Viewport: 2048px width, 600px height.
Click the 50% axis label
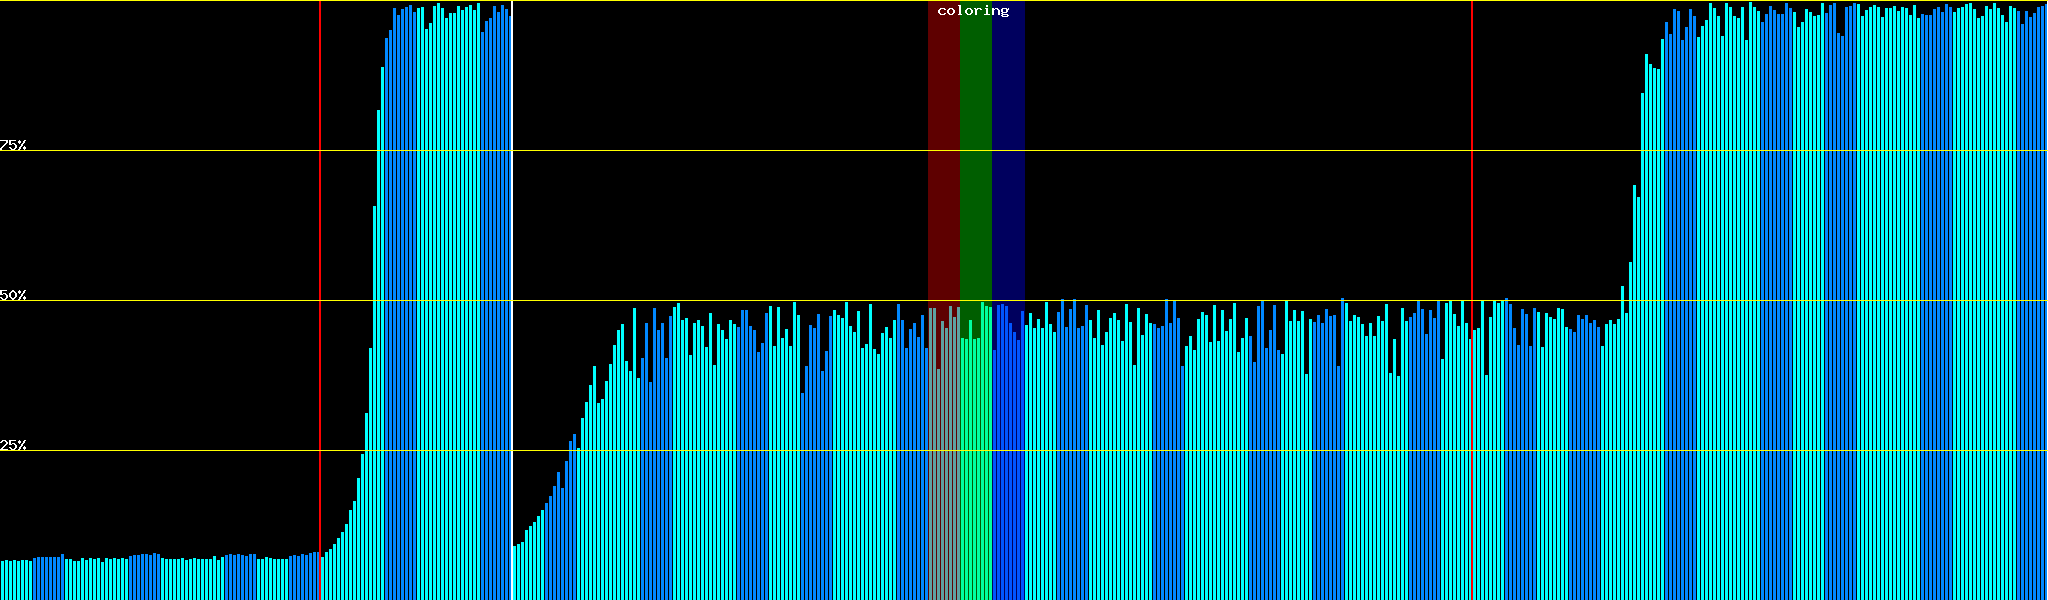click(13, 295)
